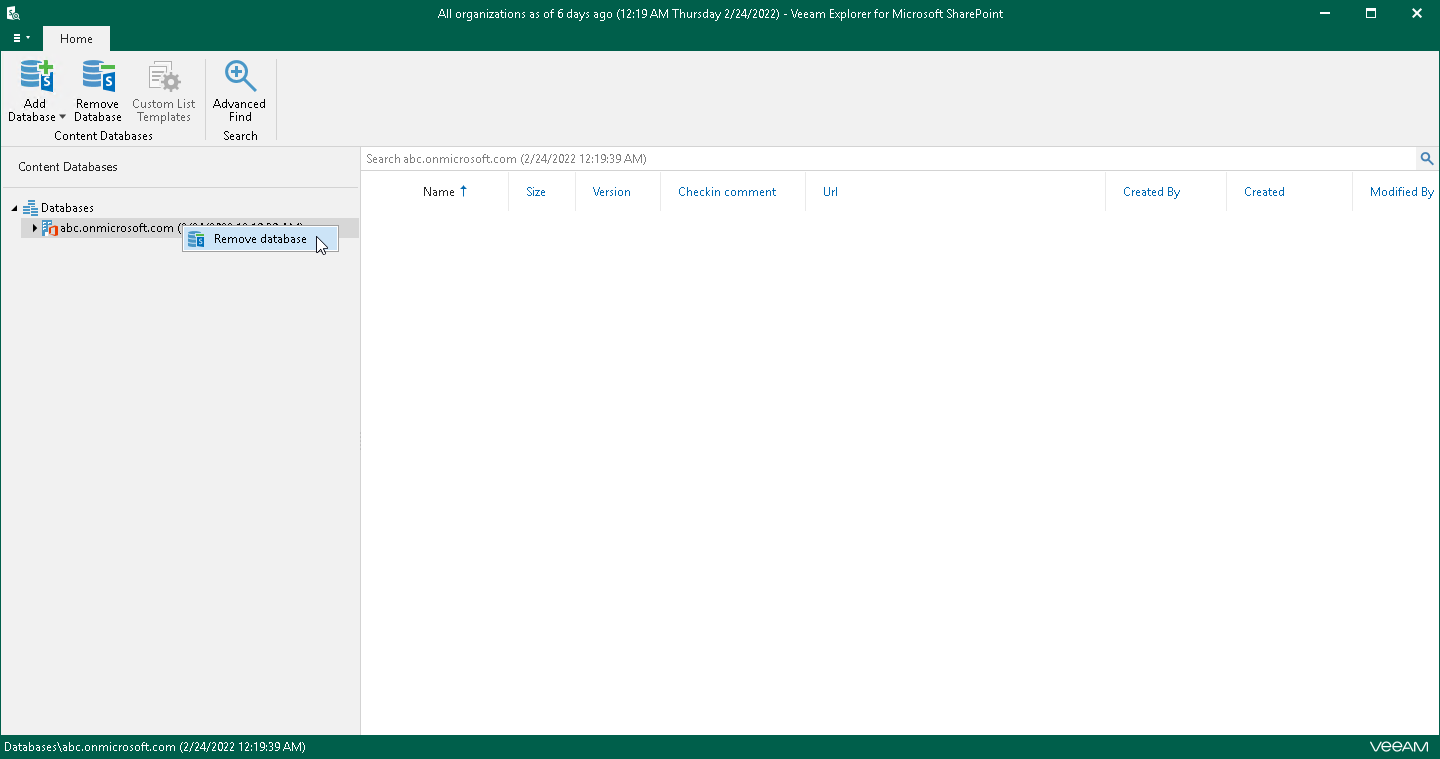Maximize the Veeam Explorer window
1440x759 pixels.
click(x=1371, y=14)
